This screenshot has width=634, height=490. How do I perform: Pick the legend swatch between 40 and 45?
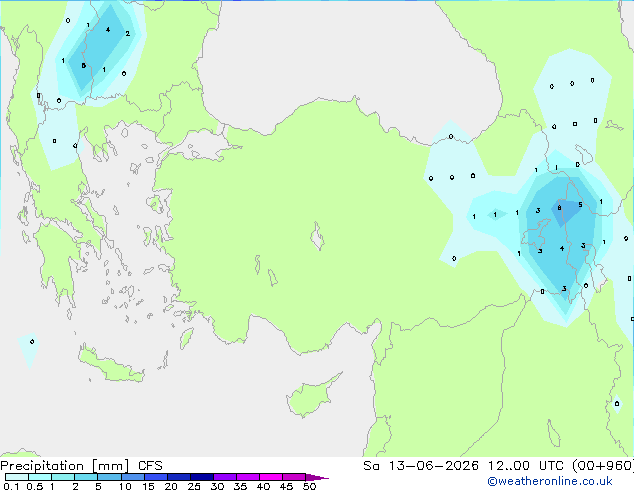point(271,477)
